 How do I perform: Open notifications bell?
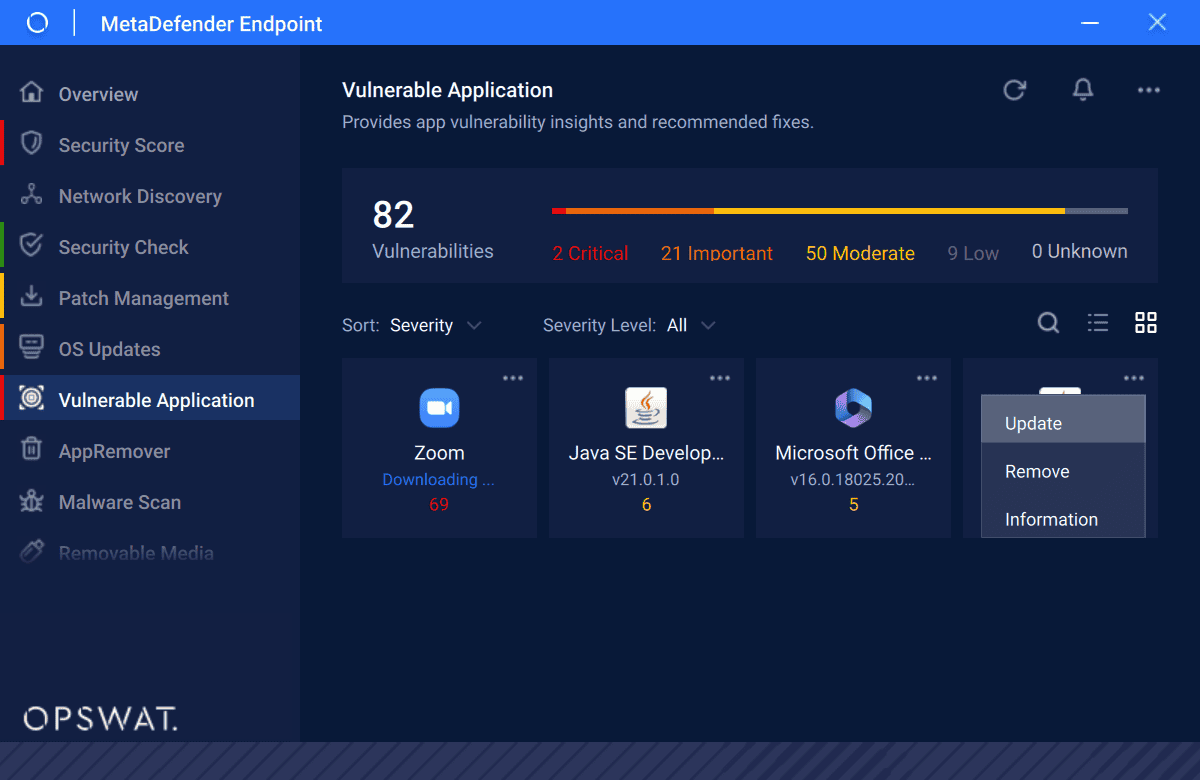(1082, 90)
